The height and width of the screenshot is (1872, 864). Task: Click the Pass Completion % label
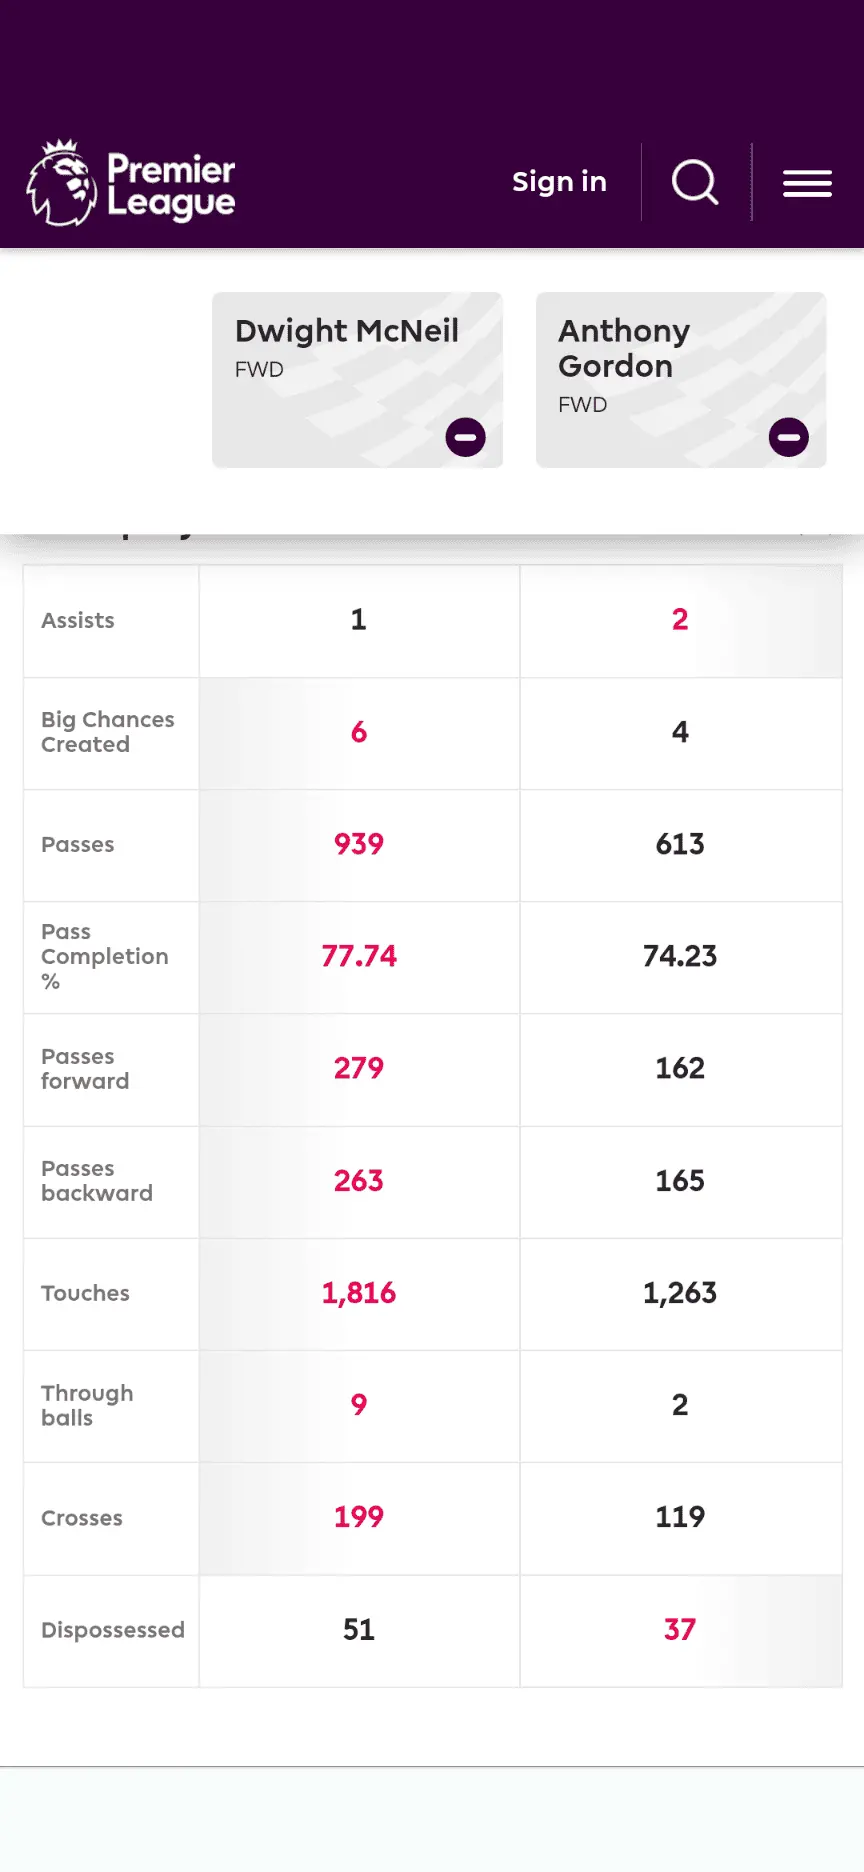(104, 956)
